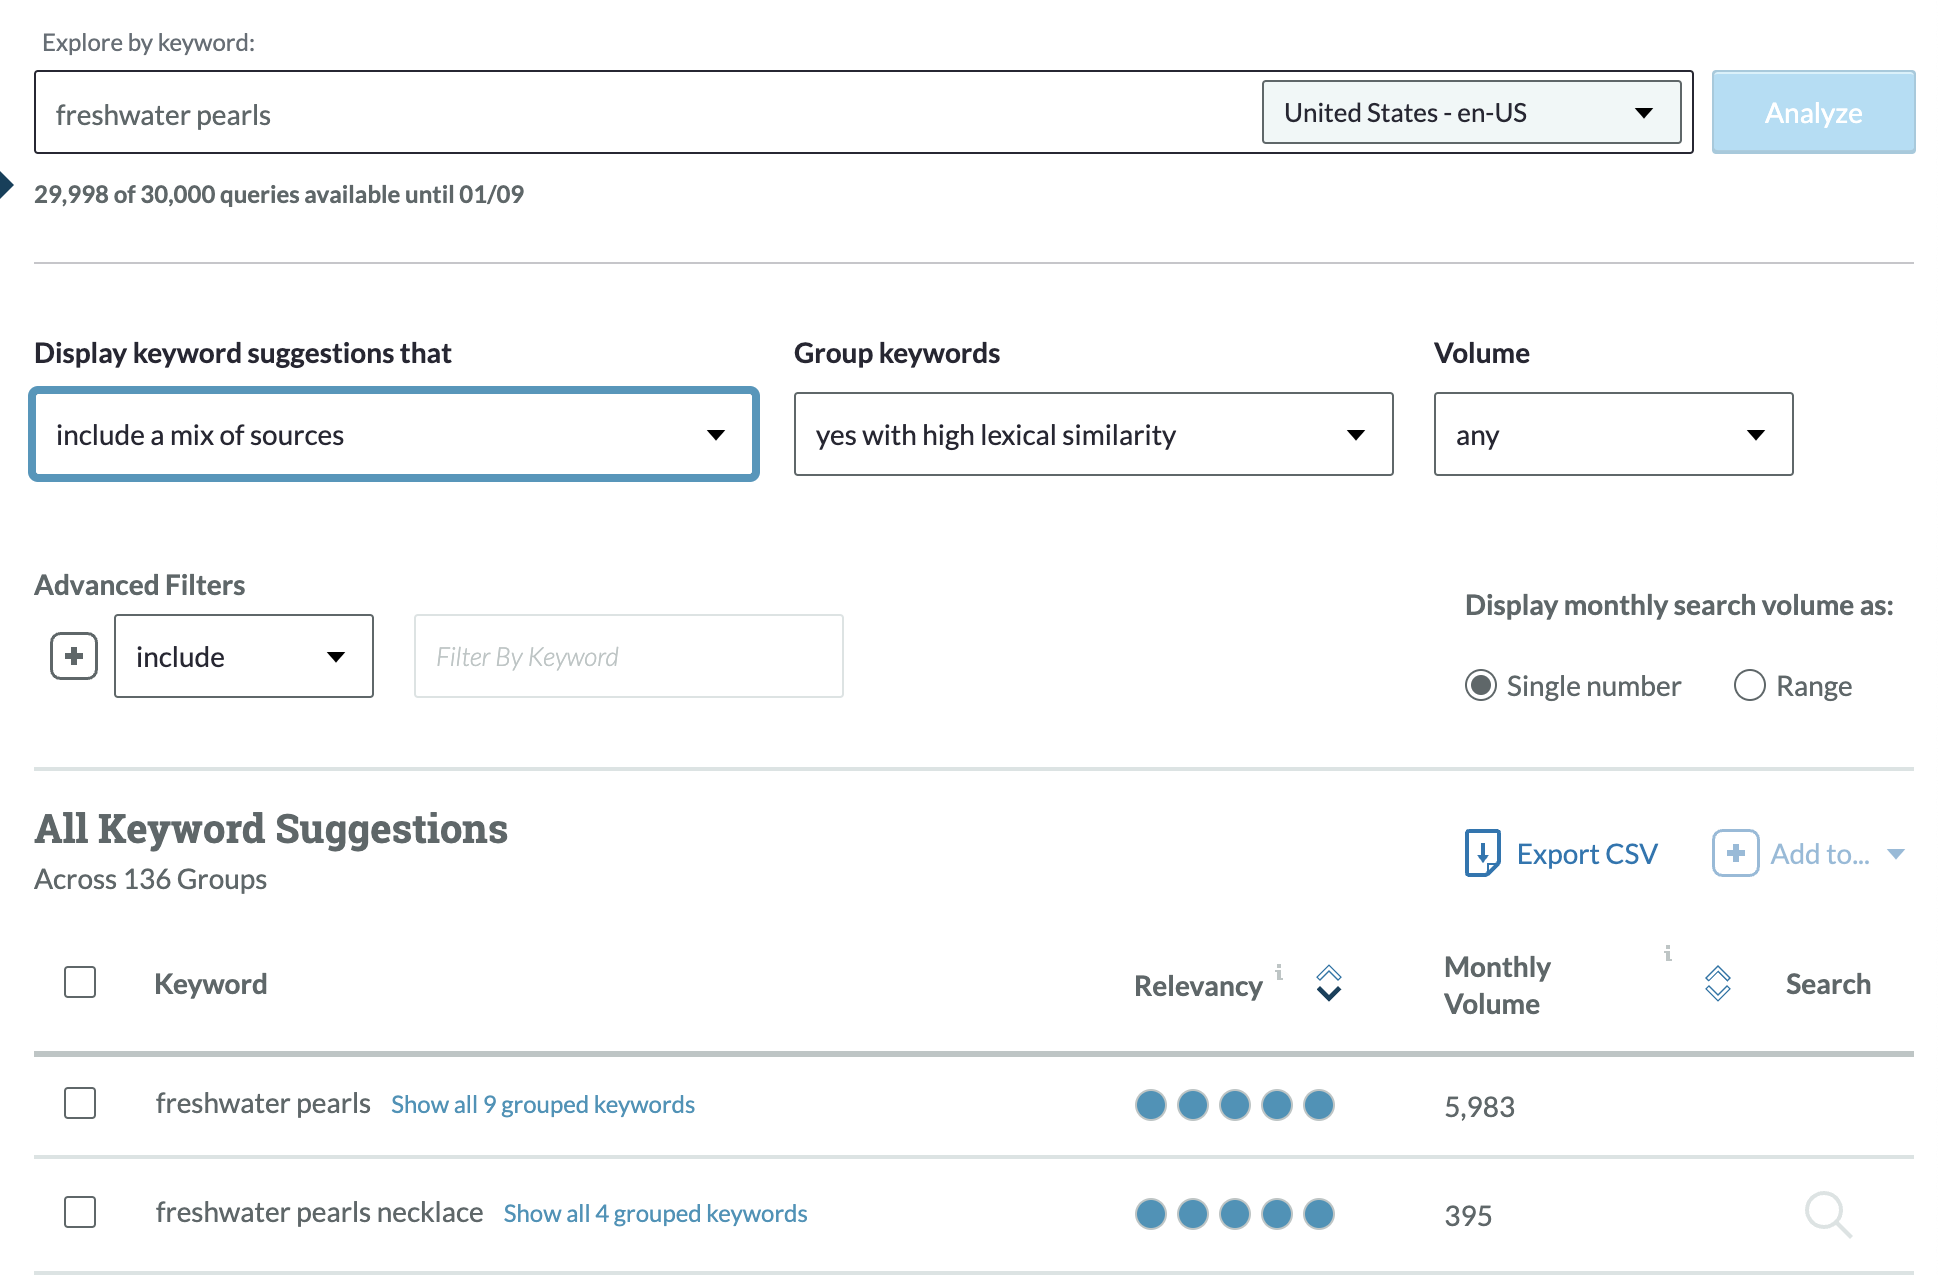
Task: Click the Add to plus icon
Action: click(1735, 853)
